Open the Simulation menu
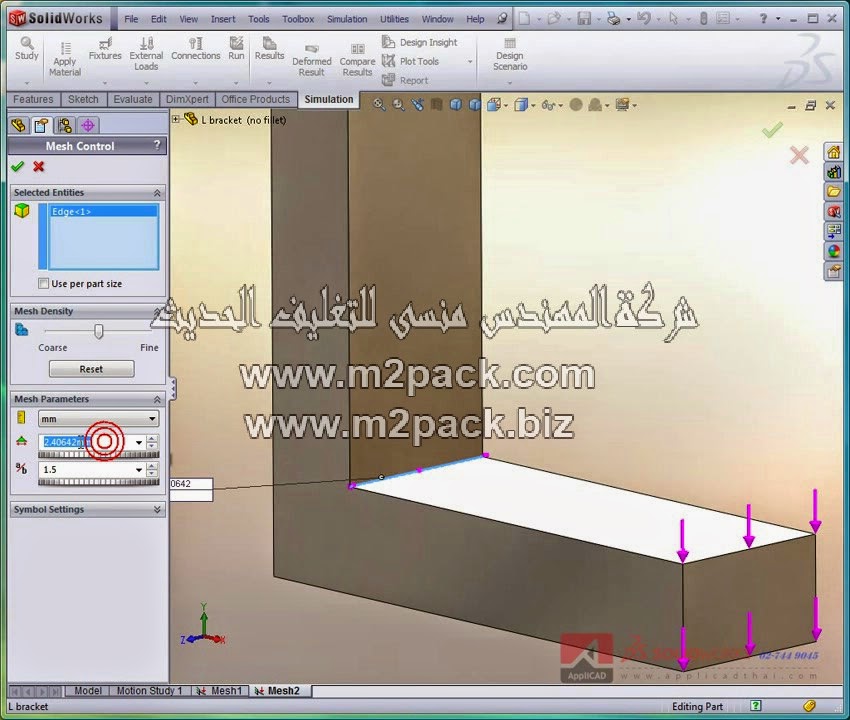Screen dimensions: 850x720 pos(347,19)
